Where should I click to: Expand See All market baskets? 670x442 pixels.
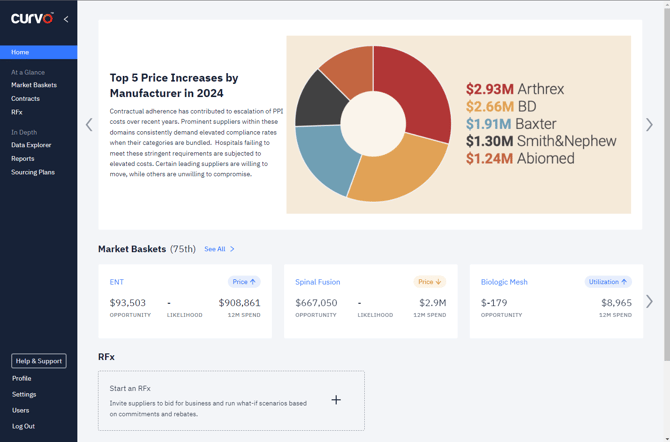coord(219,249)
